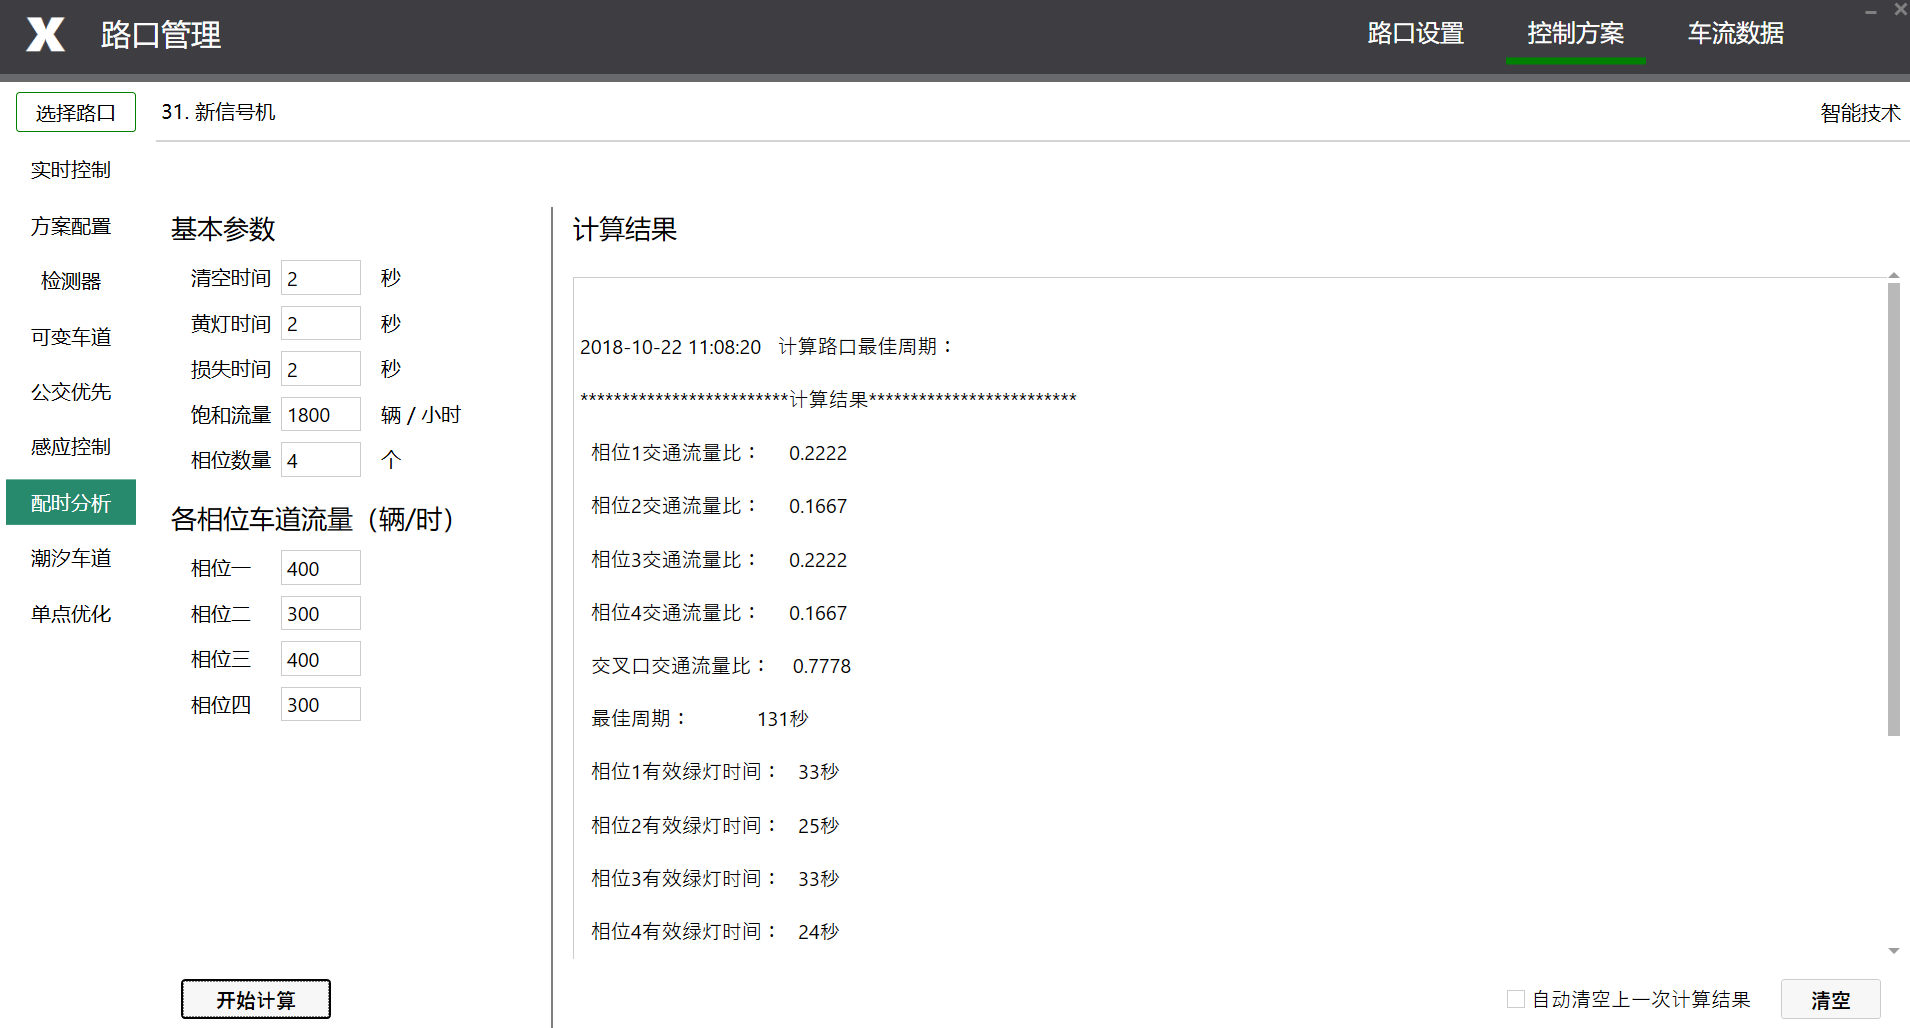Click the 2018-10-22 11:08:20 timestamp line
The image size is (1910, 1028).
pos(767,347)
